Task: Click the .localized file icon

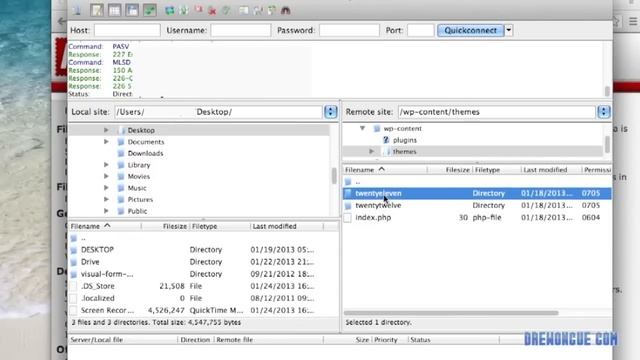Action: [x=73, y=298]
